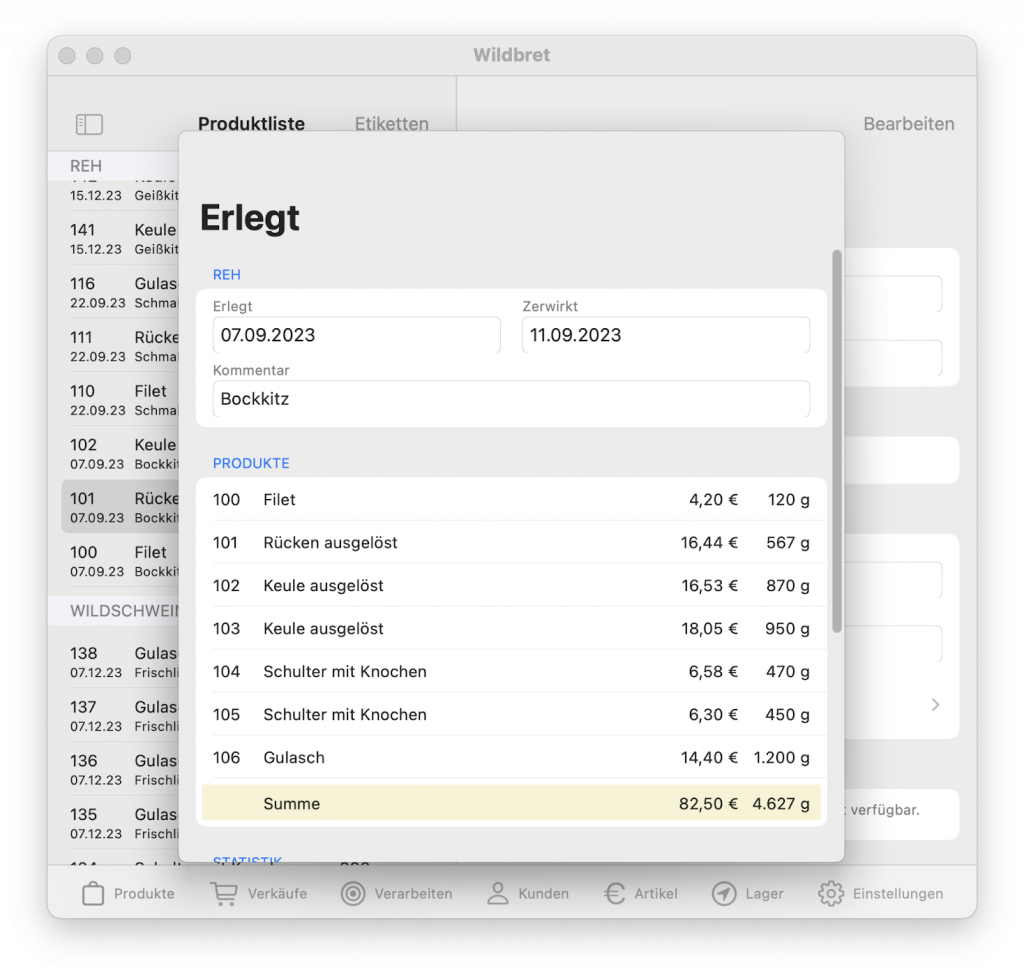Open the Produkte shopping bag tab
This screenshot has width=1024, height=977.
(128, 893)
